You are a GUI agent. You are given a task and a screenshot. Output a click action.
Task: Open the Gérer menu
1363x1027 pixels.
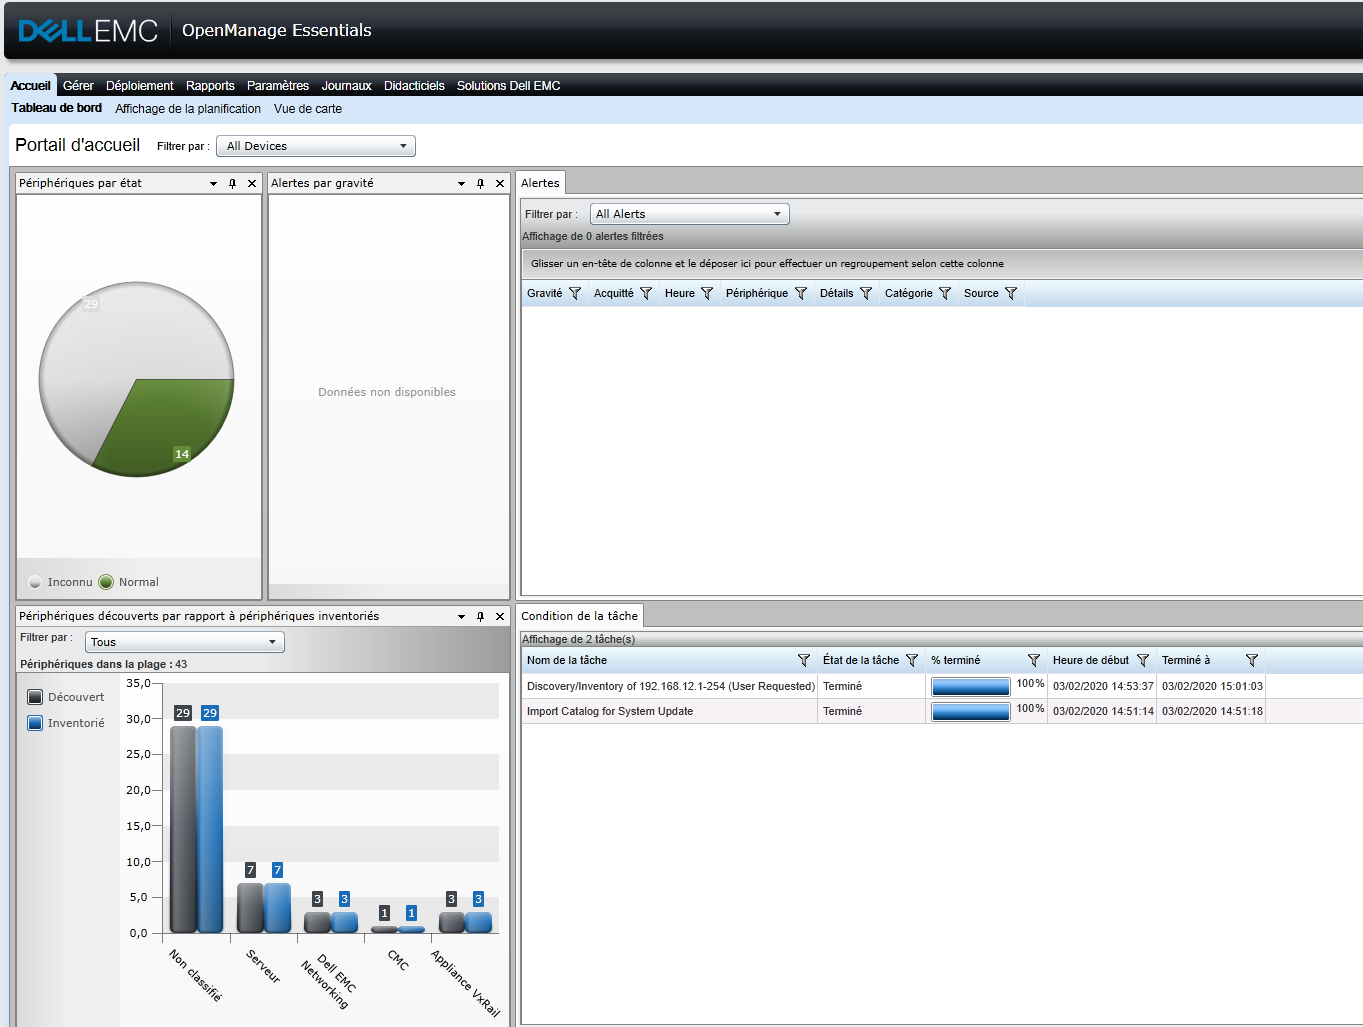point(78,86)
